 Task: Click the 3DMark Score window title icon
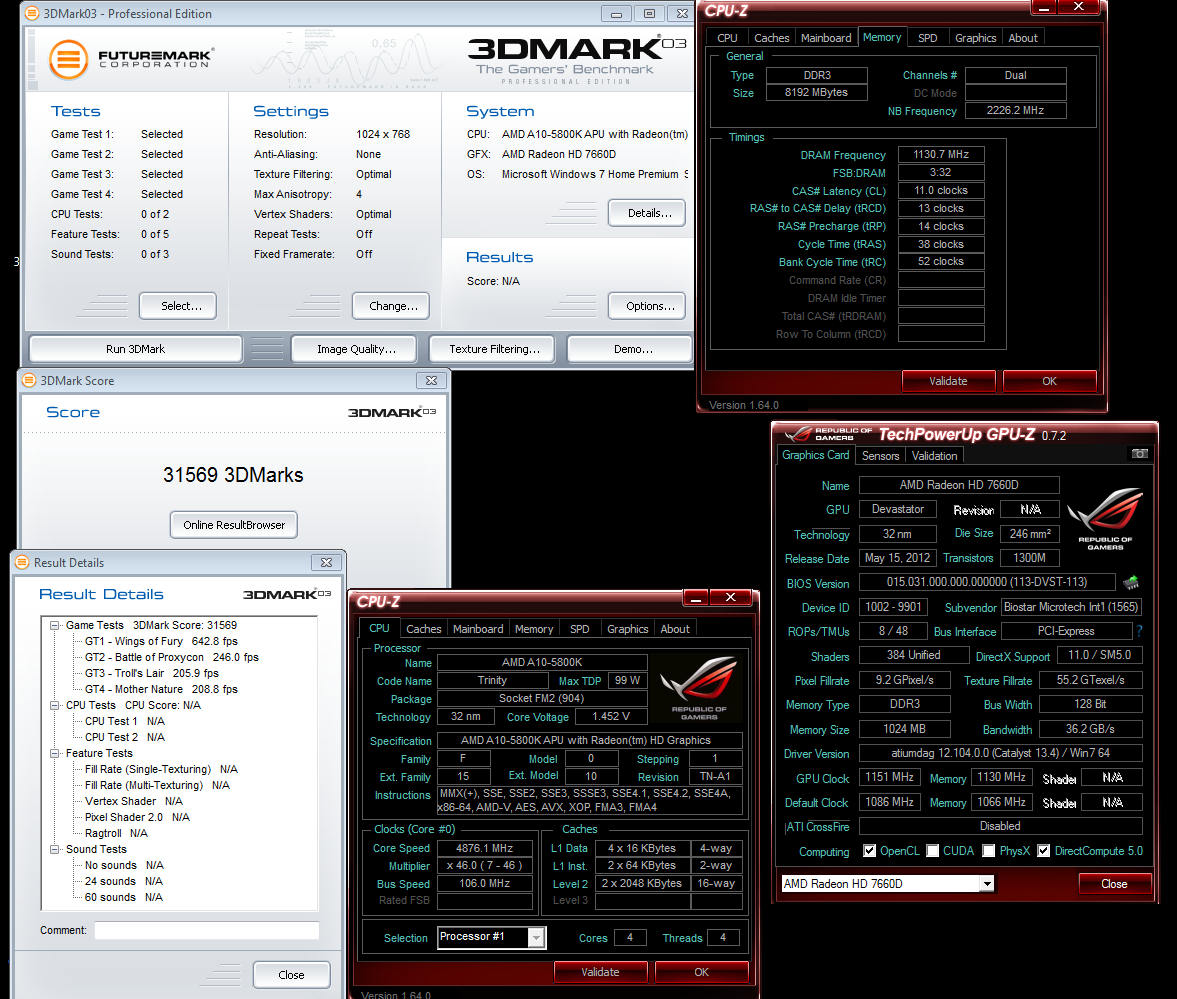point(29,381)
